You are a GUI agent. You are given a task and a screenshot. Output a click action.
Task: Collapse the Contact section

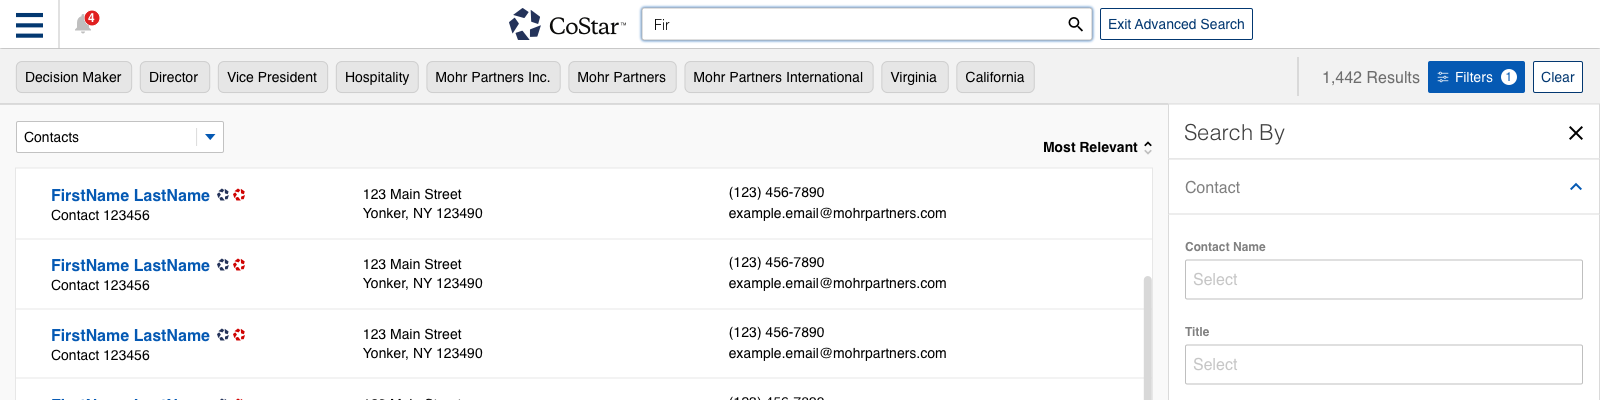(1576, 187)
